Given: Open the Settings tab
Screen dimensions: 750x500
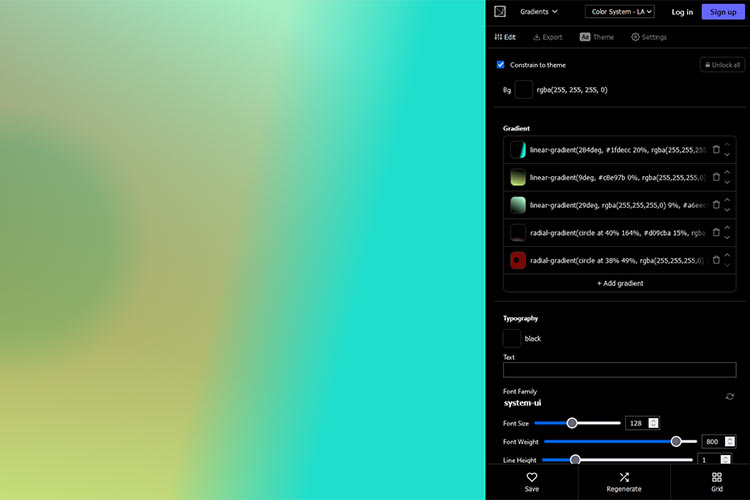Looking at the screenshot, I should pyautogui.click(x=649, y=37).
